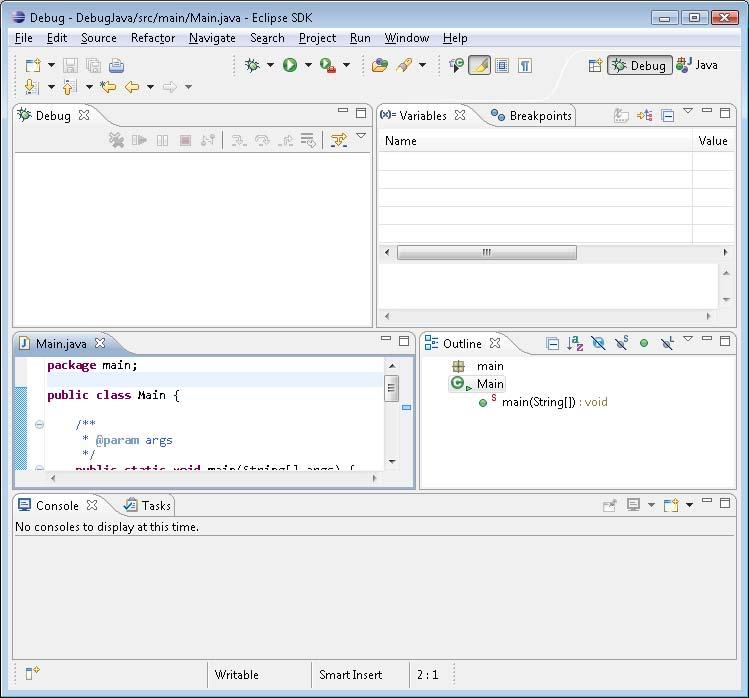Click the Run External Tools icon
Image resolution: width=749 pixels, height=698 pixels.
pos(328,65)
